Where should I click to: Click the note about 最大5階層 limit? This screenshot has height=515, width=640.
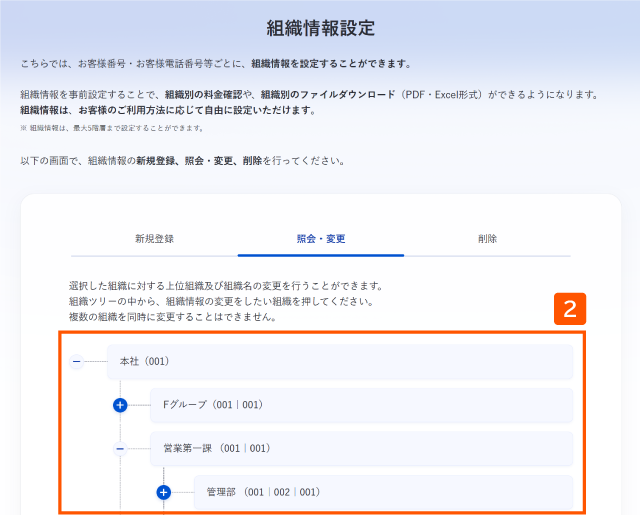(x=112, y=128)
